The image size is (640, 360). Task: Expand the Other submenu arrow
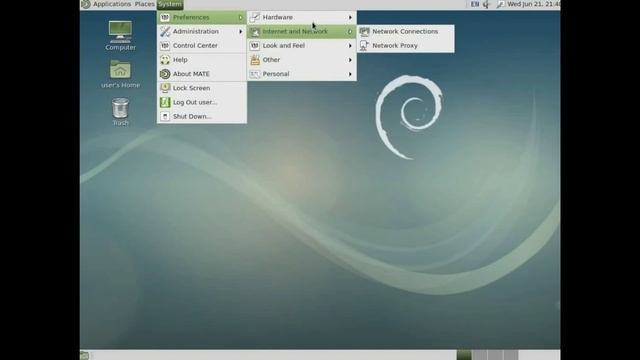350,60
